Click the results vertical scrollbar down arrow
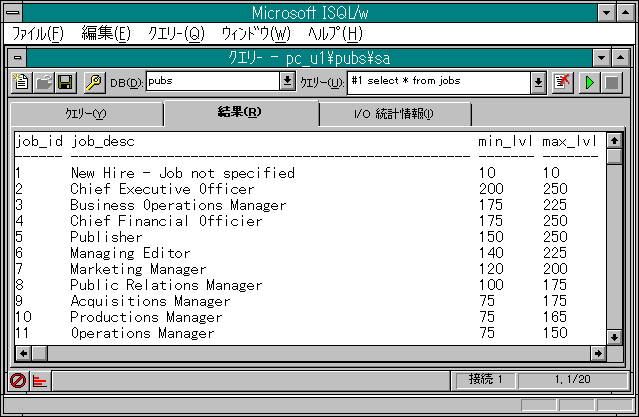 coord(614,337)
